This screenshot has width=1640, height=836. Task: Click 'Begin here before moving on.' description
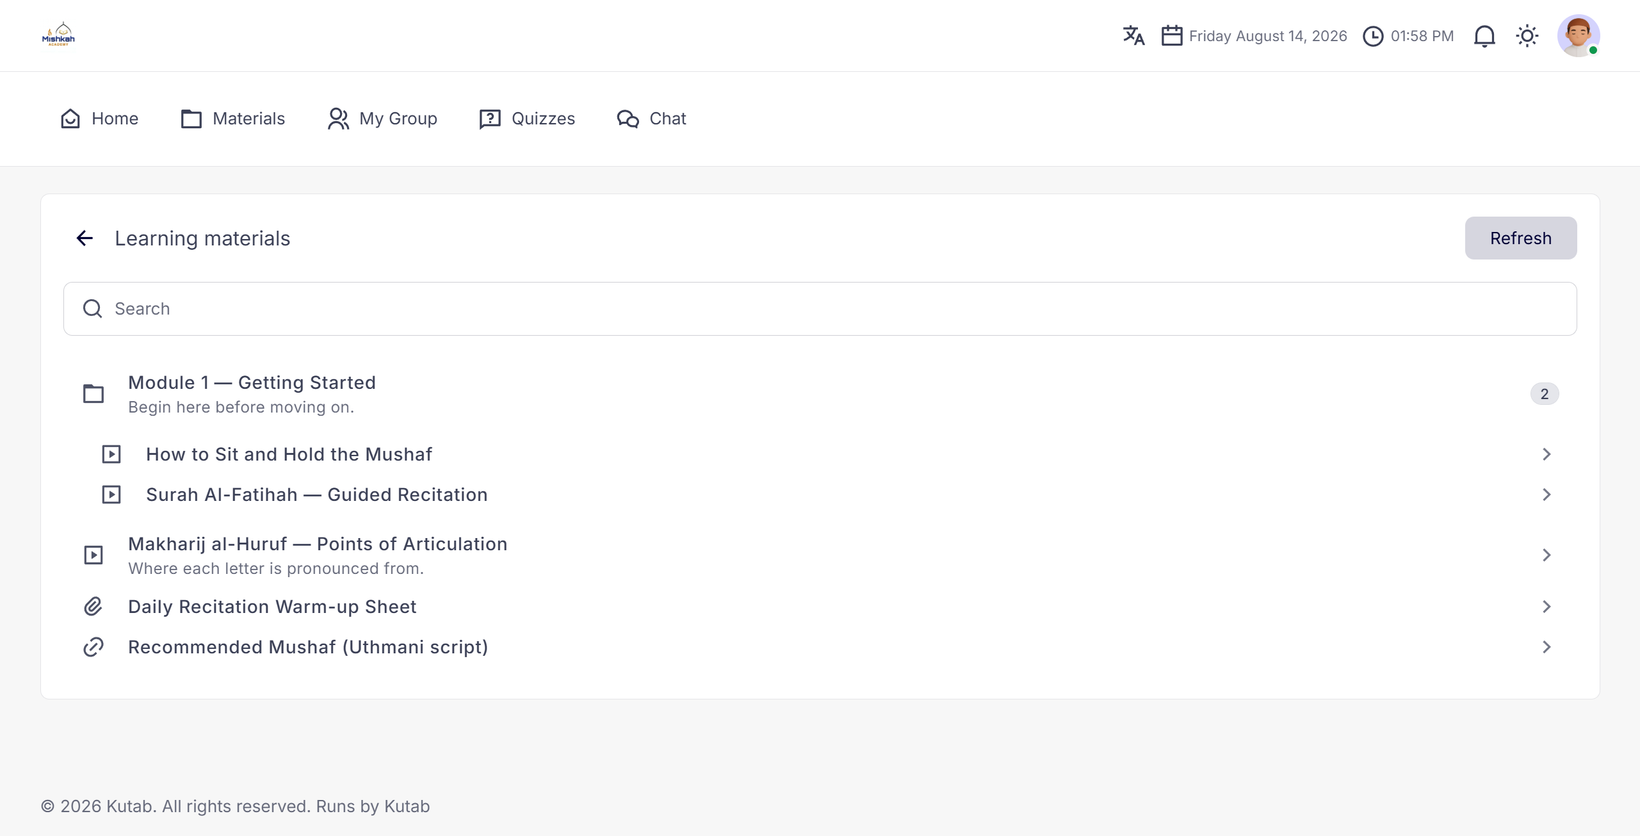241,407
